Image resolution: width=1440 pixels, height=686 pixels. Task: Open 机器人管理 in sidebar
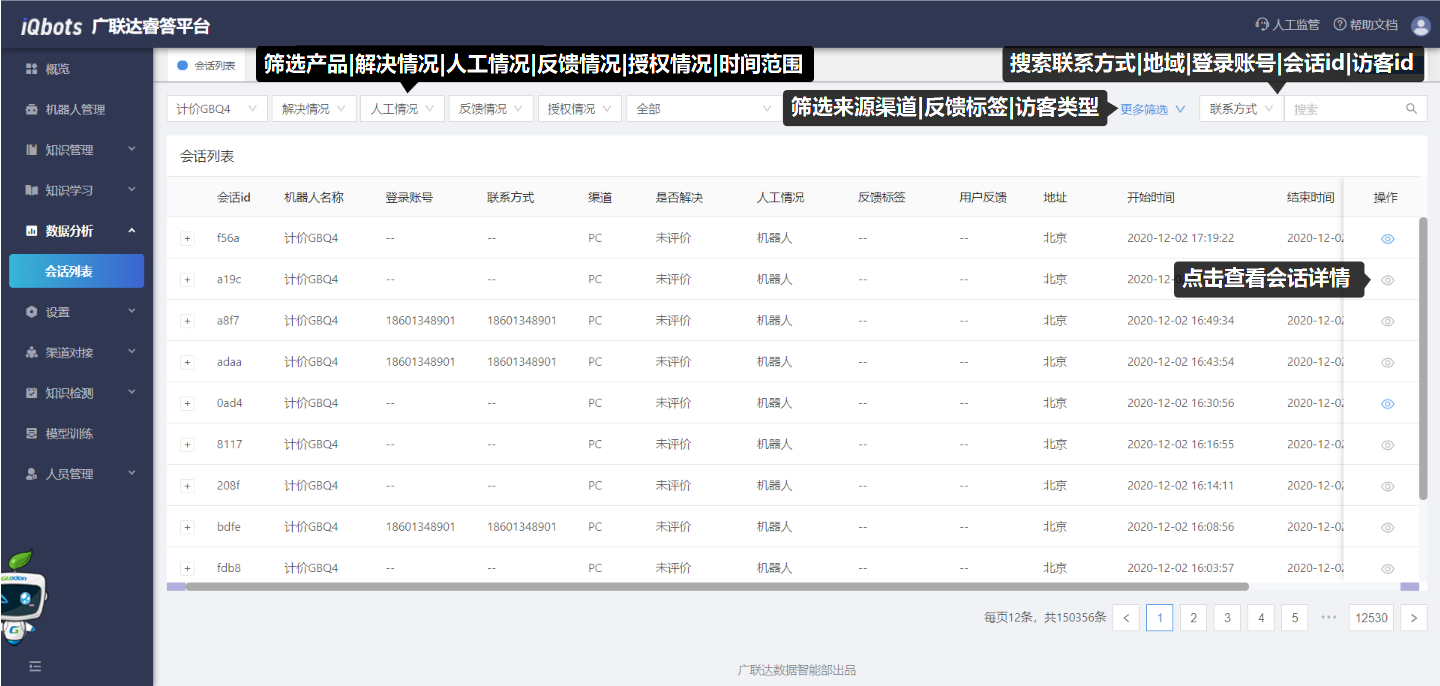74,110
